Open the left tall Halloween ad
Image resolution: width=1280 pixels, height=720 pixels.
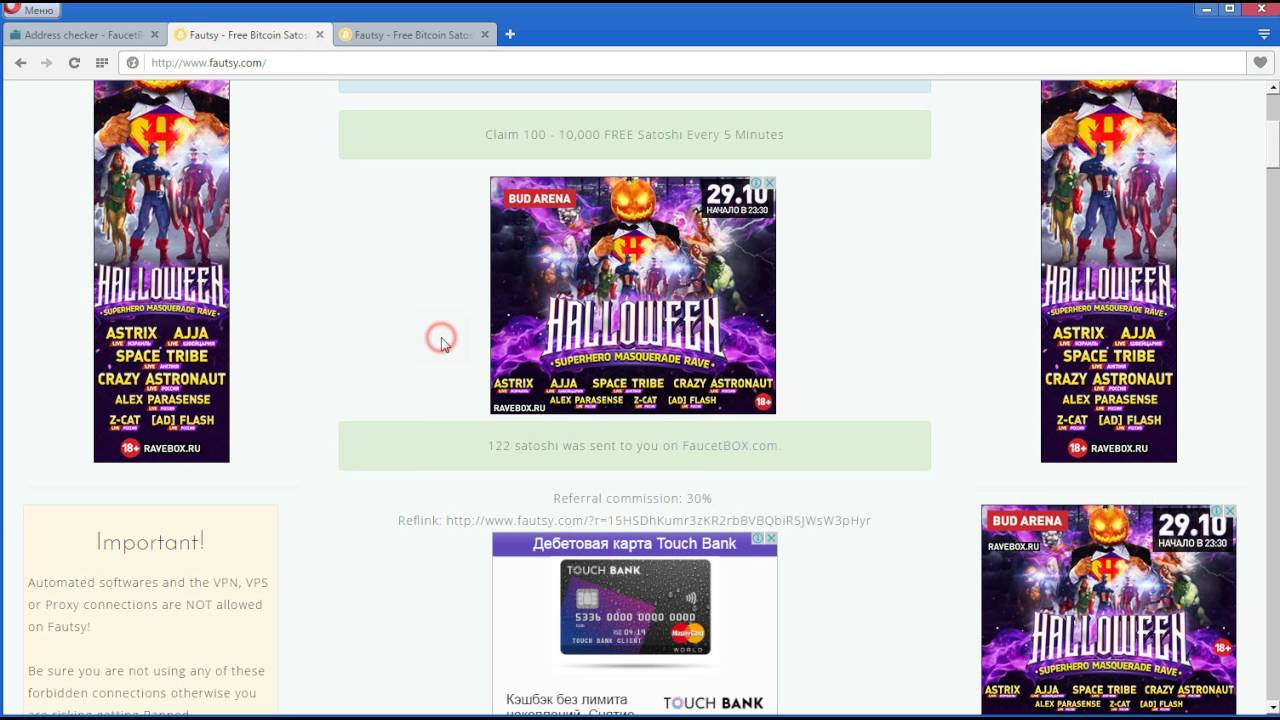(x=161, y=271)
